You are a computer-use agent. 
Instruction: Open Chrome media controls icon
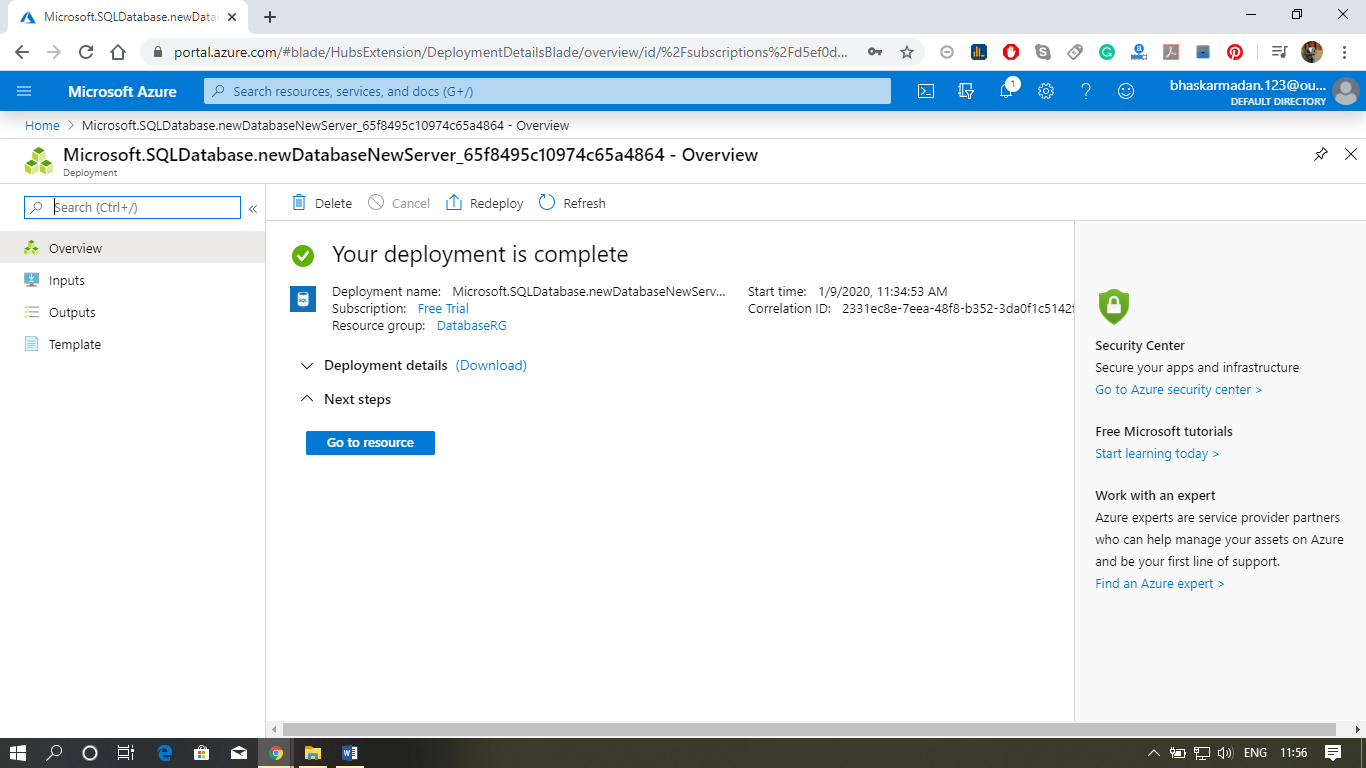point(1279,52)
